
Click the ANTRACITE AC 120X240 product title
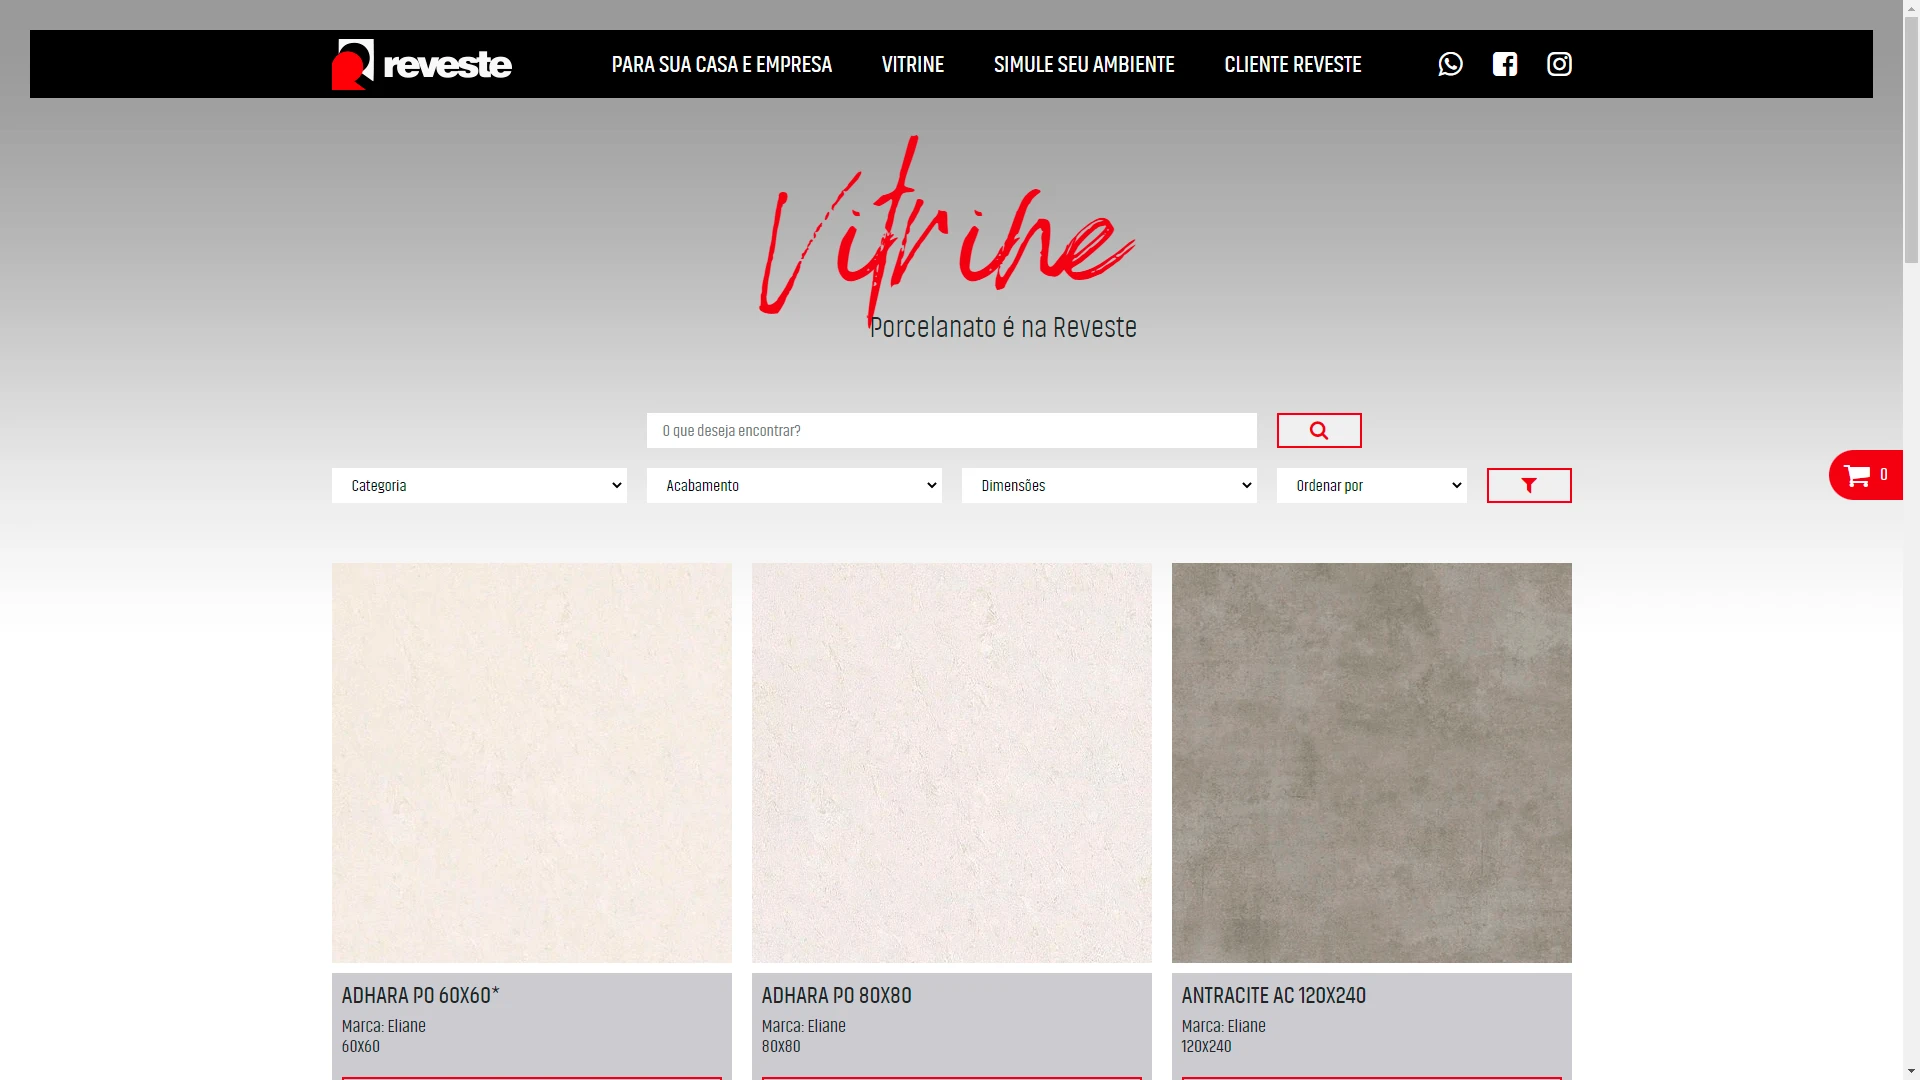tap(1274, 995)
